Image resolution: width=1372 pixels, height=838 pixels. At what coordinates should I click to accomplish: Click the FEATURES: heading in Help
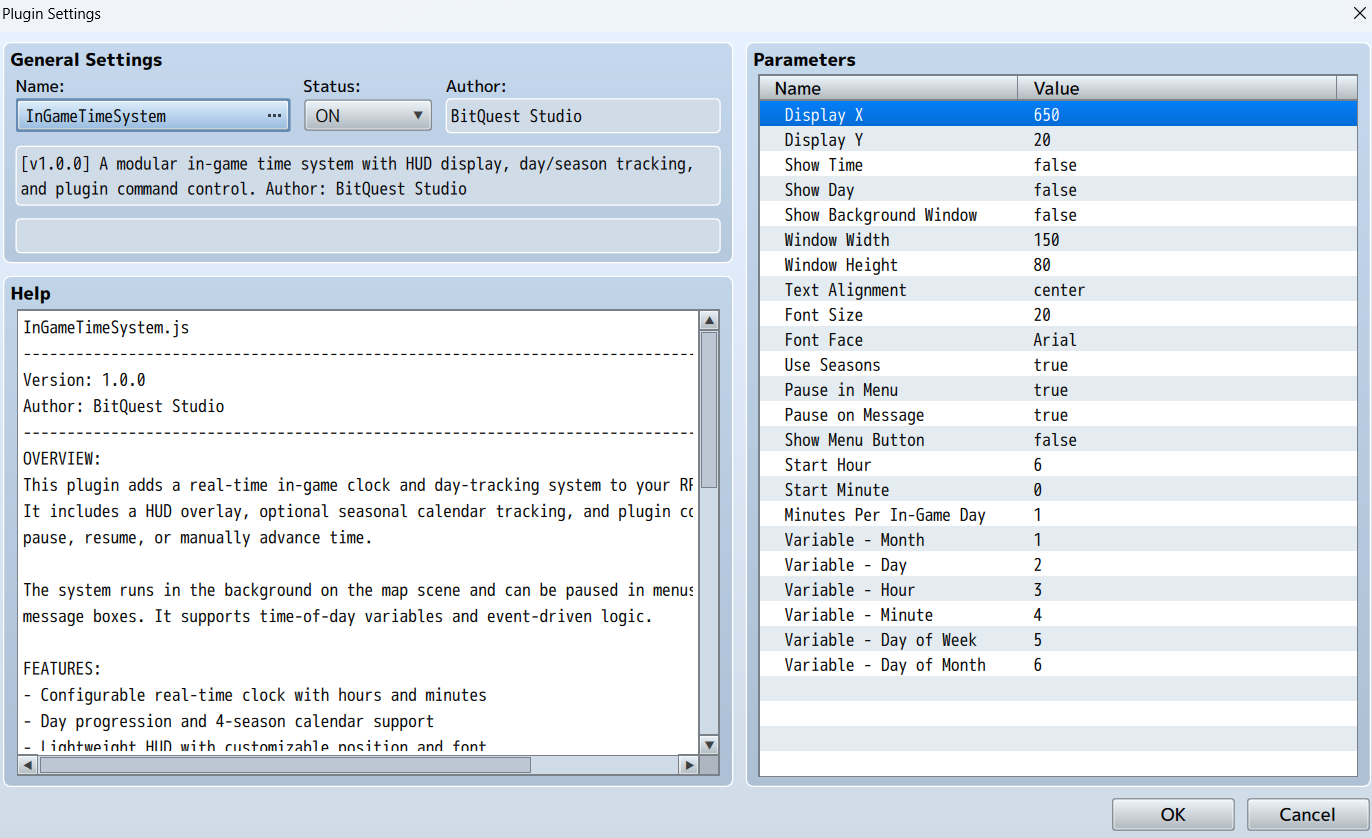pyautogui.click(x=62, y=669)
